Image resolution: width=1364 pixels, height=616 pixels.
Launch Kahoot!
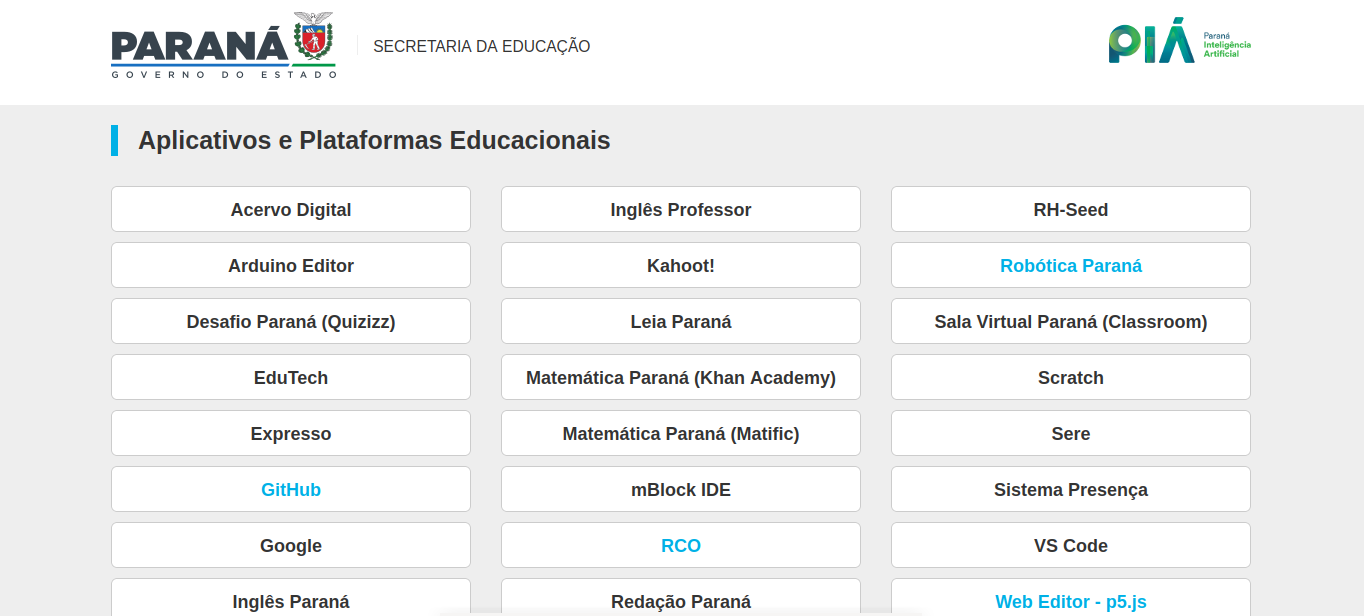(681, 265)
